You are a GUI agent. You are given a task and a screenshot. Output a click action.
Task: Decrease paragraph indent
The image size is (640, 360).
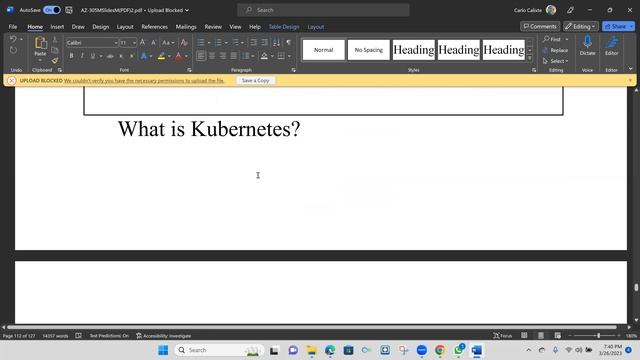click(x=253, y=42)
